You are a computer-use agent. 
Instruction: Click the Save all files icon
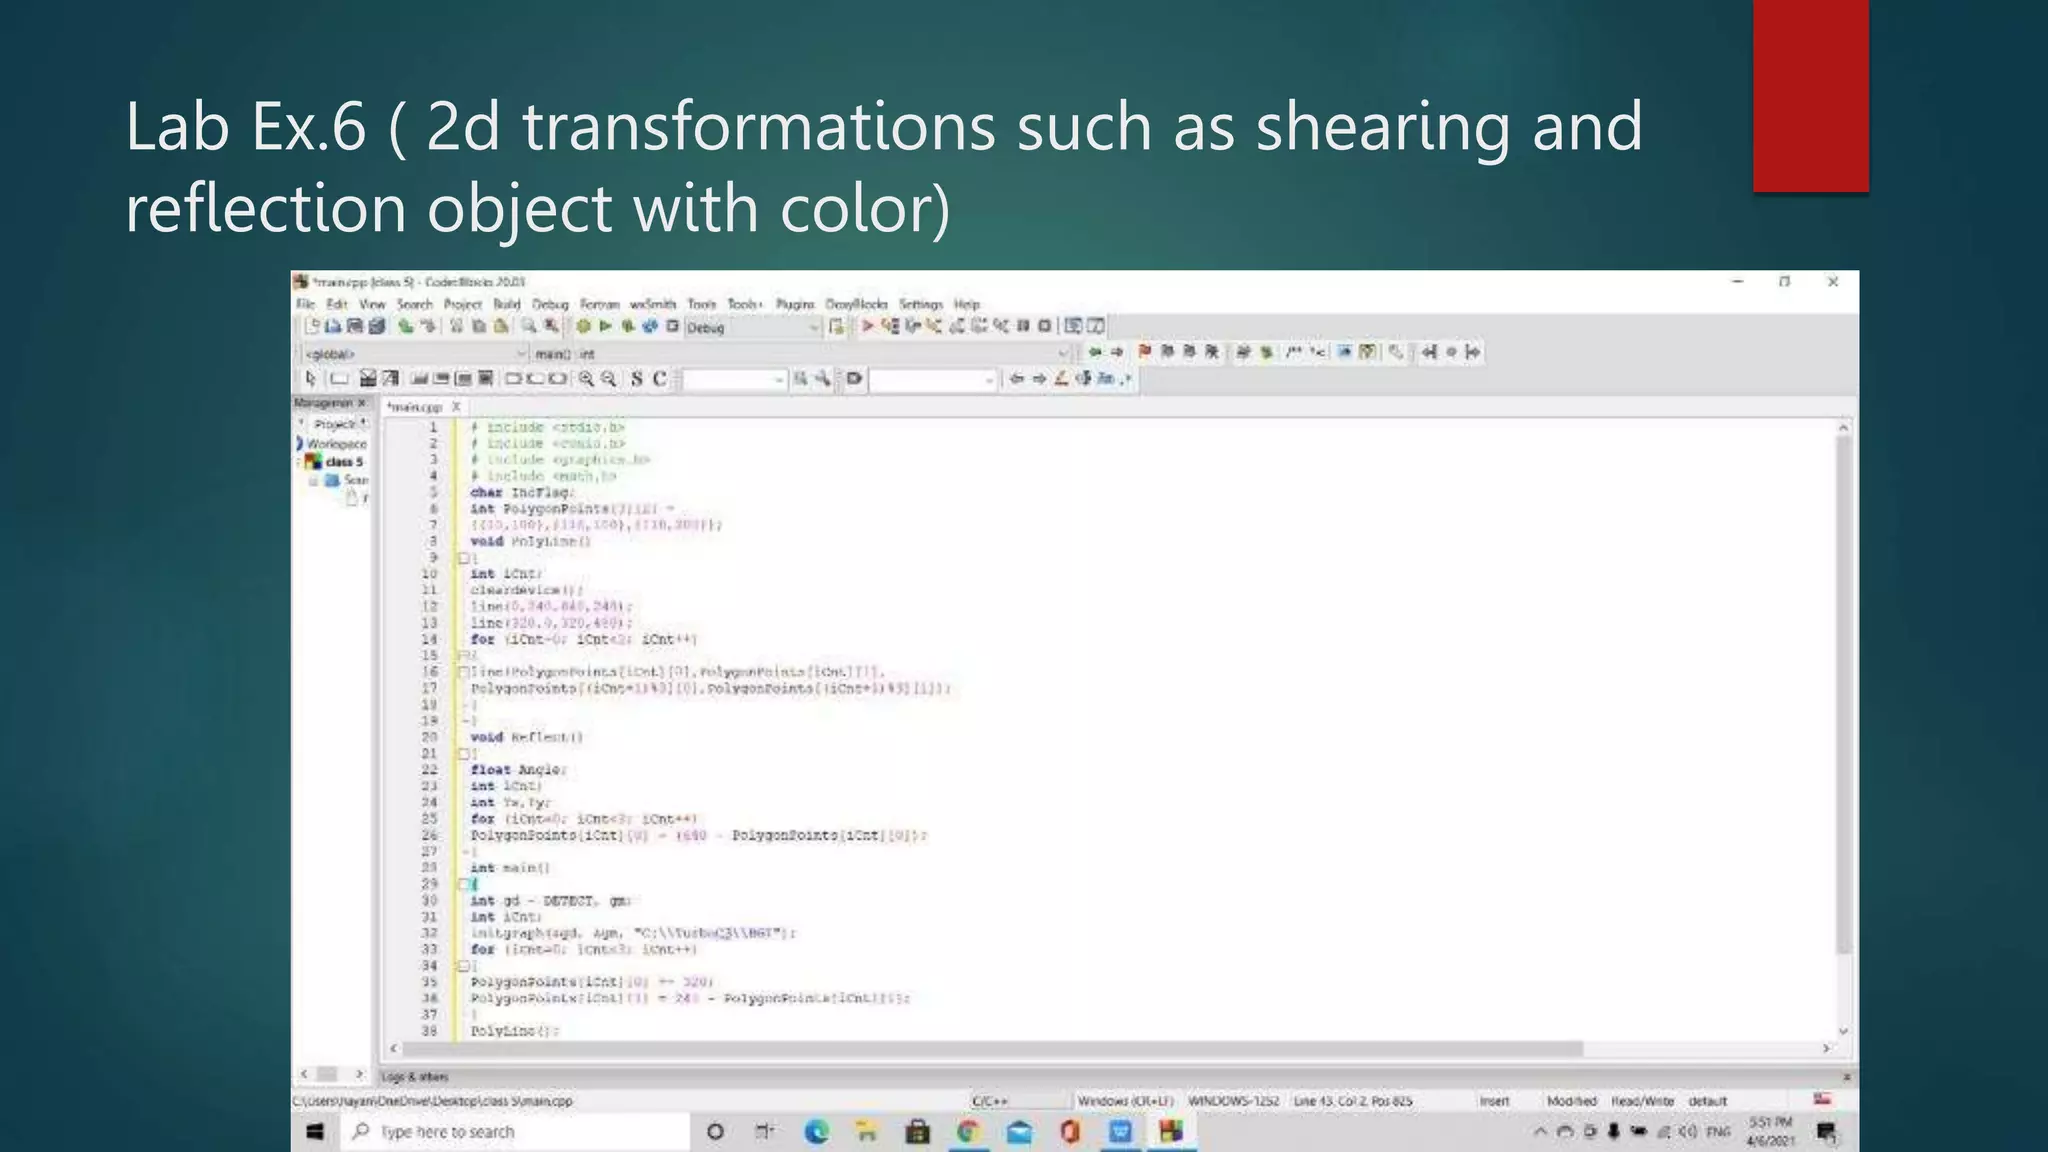pos(377,326)
